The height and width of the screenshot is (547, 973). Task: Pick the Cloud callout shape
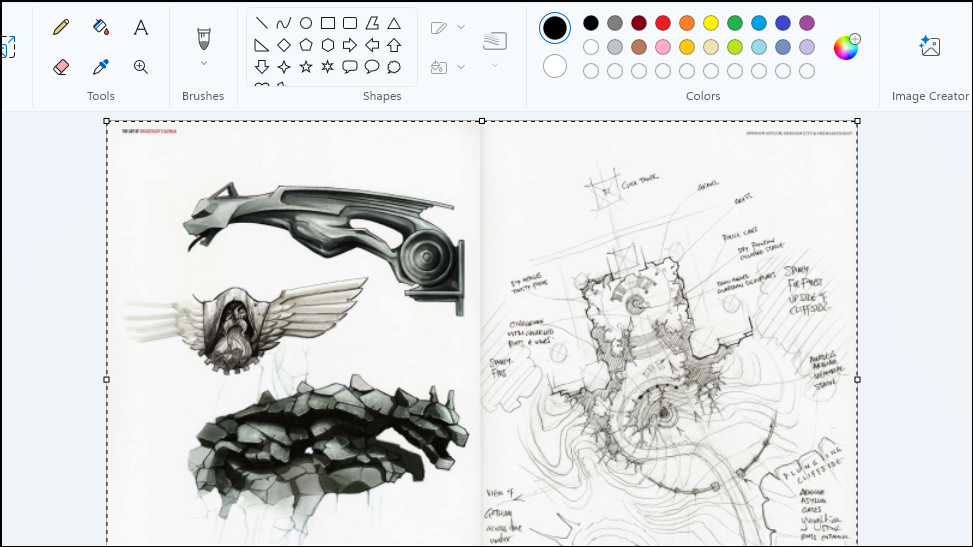(394, 67)
